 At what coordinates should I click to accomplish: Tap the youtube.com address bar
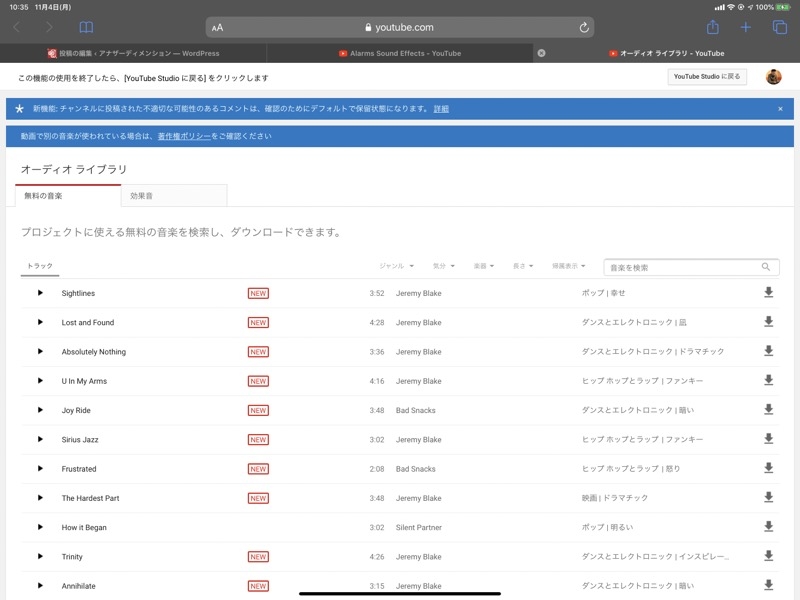tap(399, 28)
